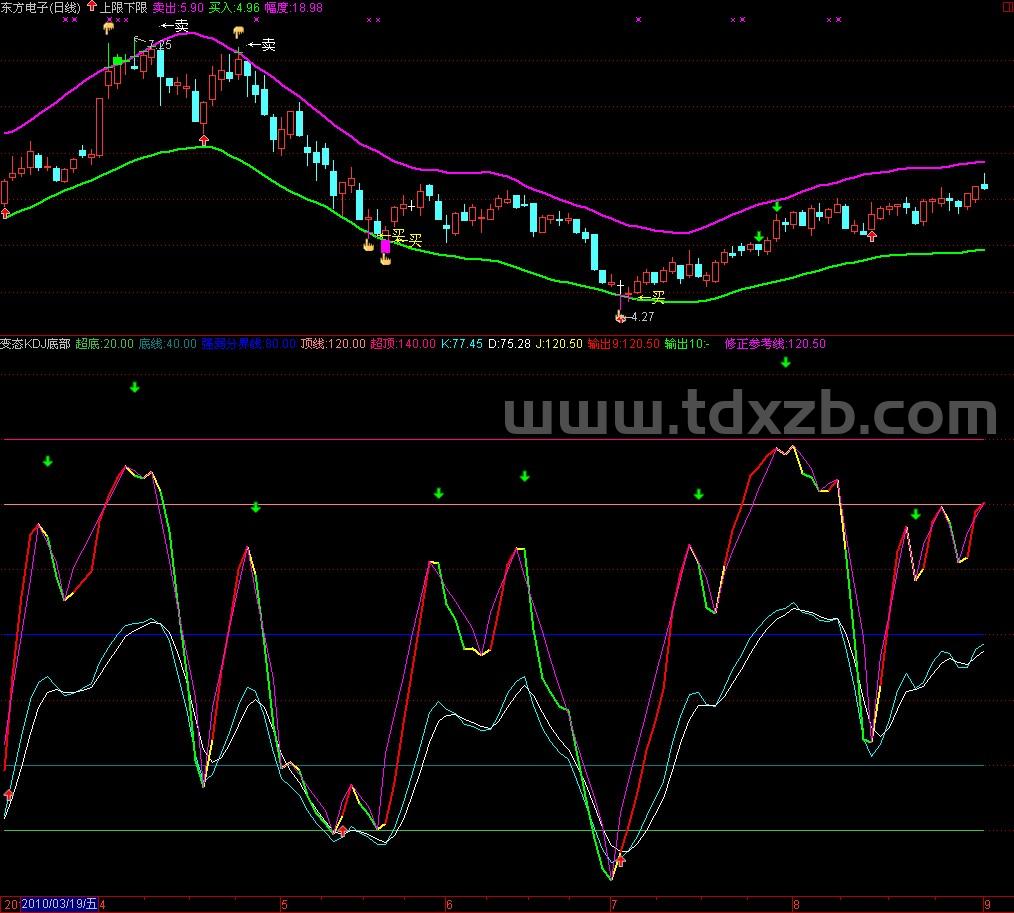Viewport: 1014px width, 913px height.
Task: Click the red up arrow at the chart's left edge
Action: point(5,212)
